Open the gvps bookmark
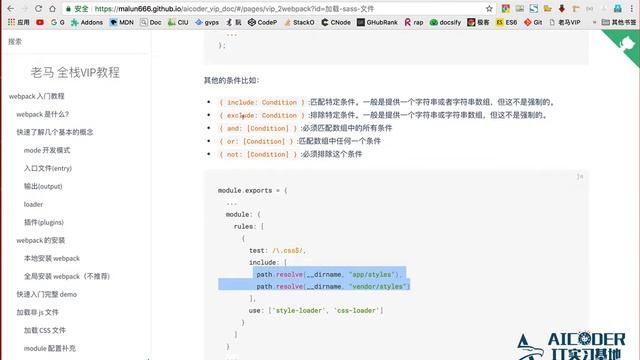640x360 pixels. coord(207,22)
